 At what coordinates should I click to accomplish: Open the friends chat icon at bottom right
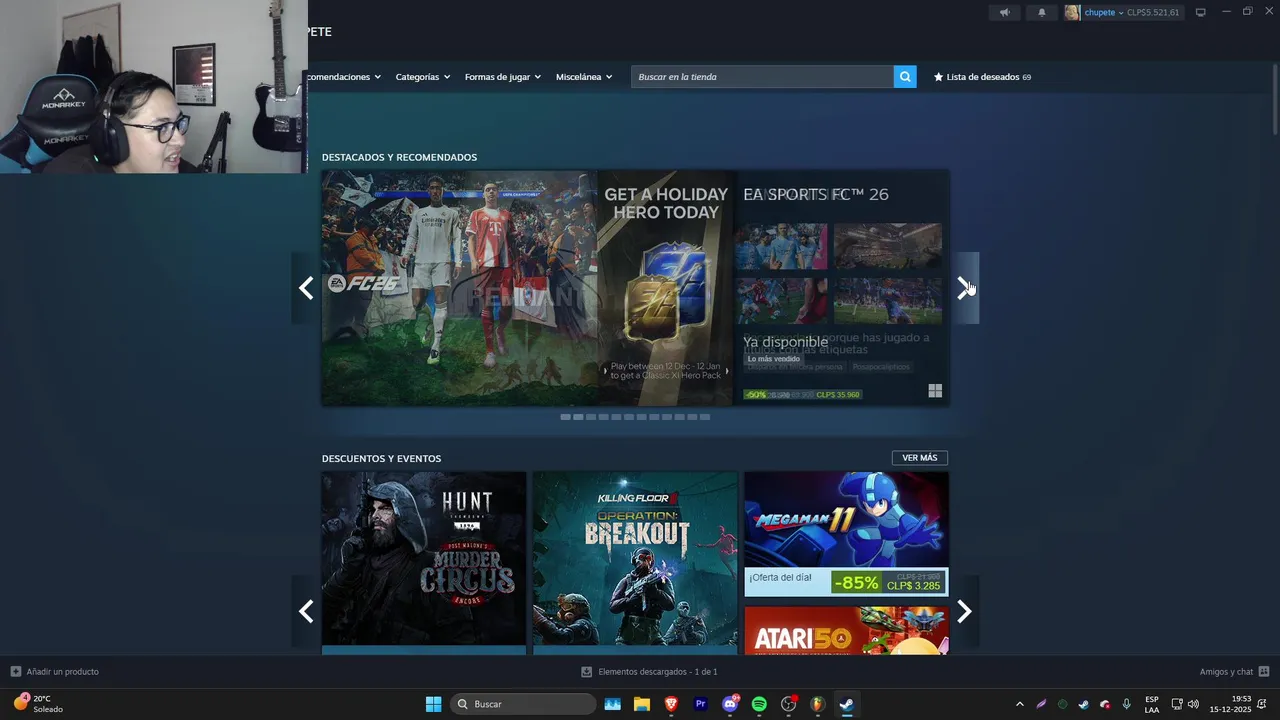click(x=1264, y=672)
